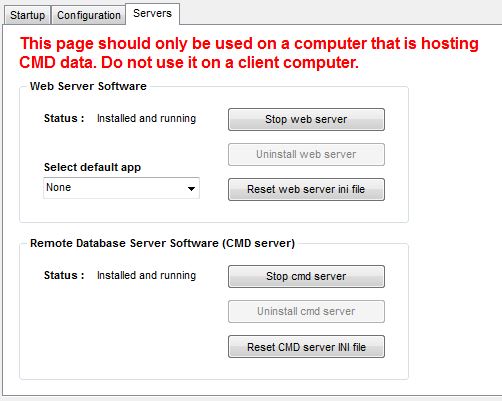
Task: Click the red warning text about hosting CMD data
Action: (x=249, y=53)
